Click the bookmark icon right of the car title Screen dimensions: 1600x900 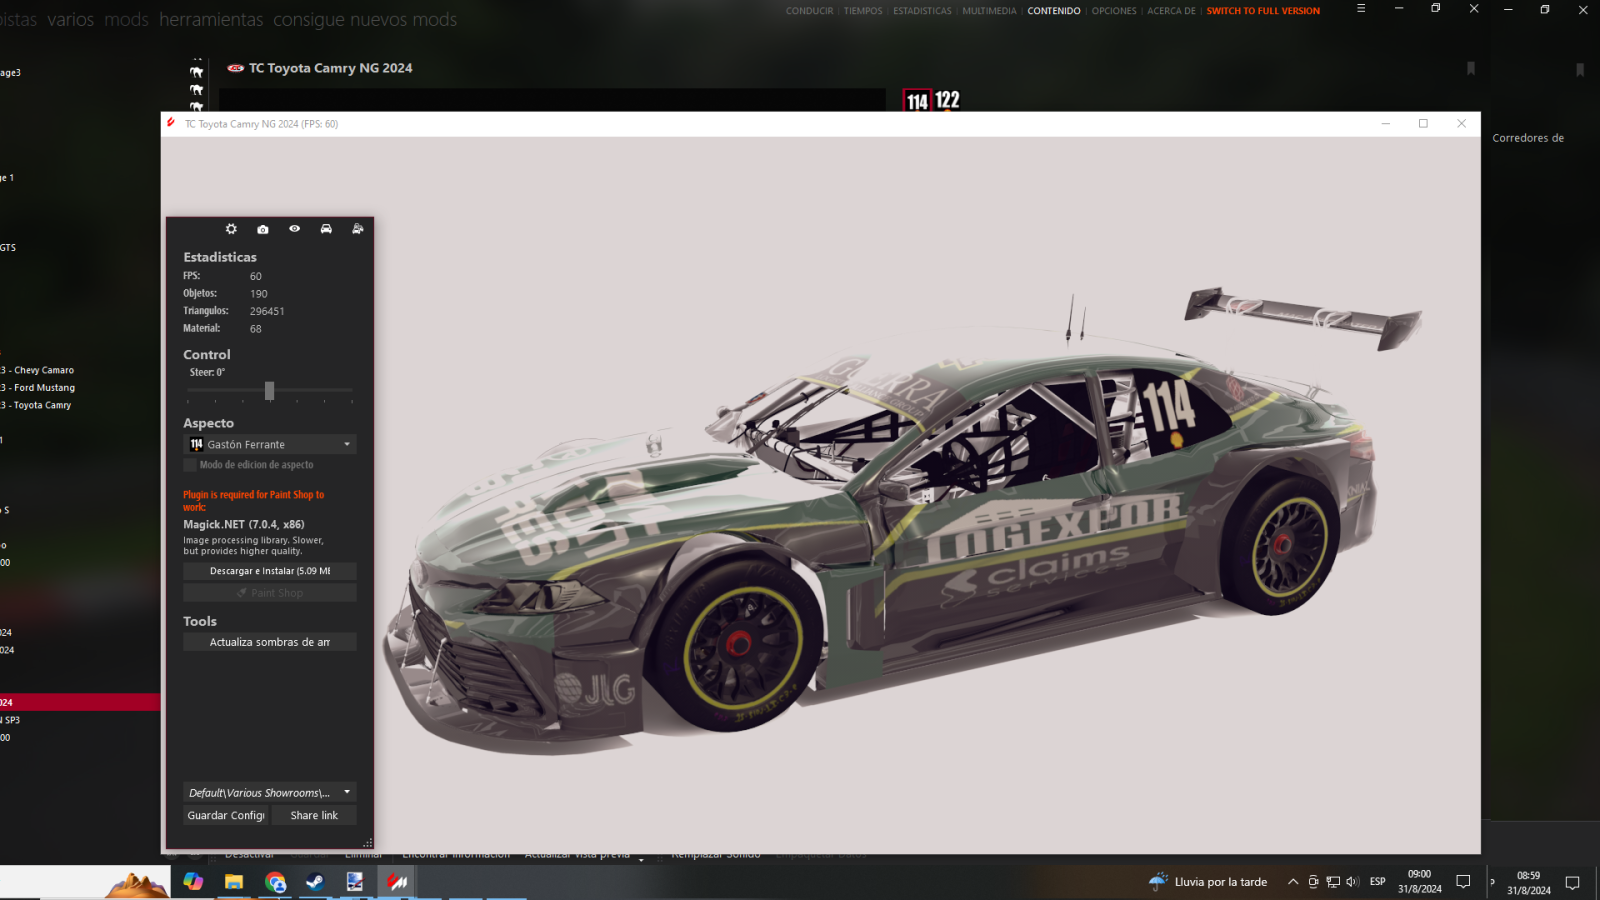click(1471, 68)
